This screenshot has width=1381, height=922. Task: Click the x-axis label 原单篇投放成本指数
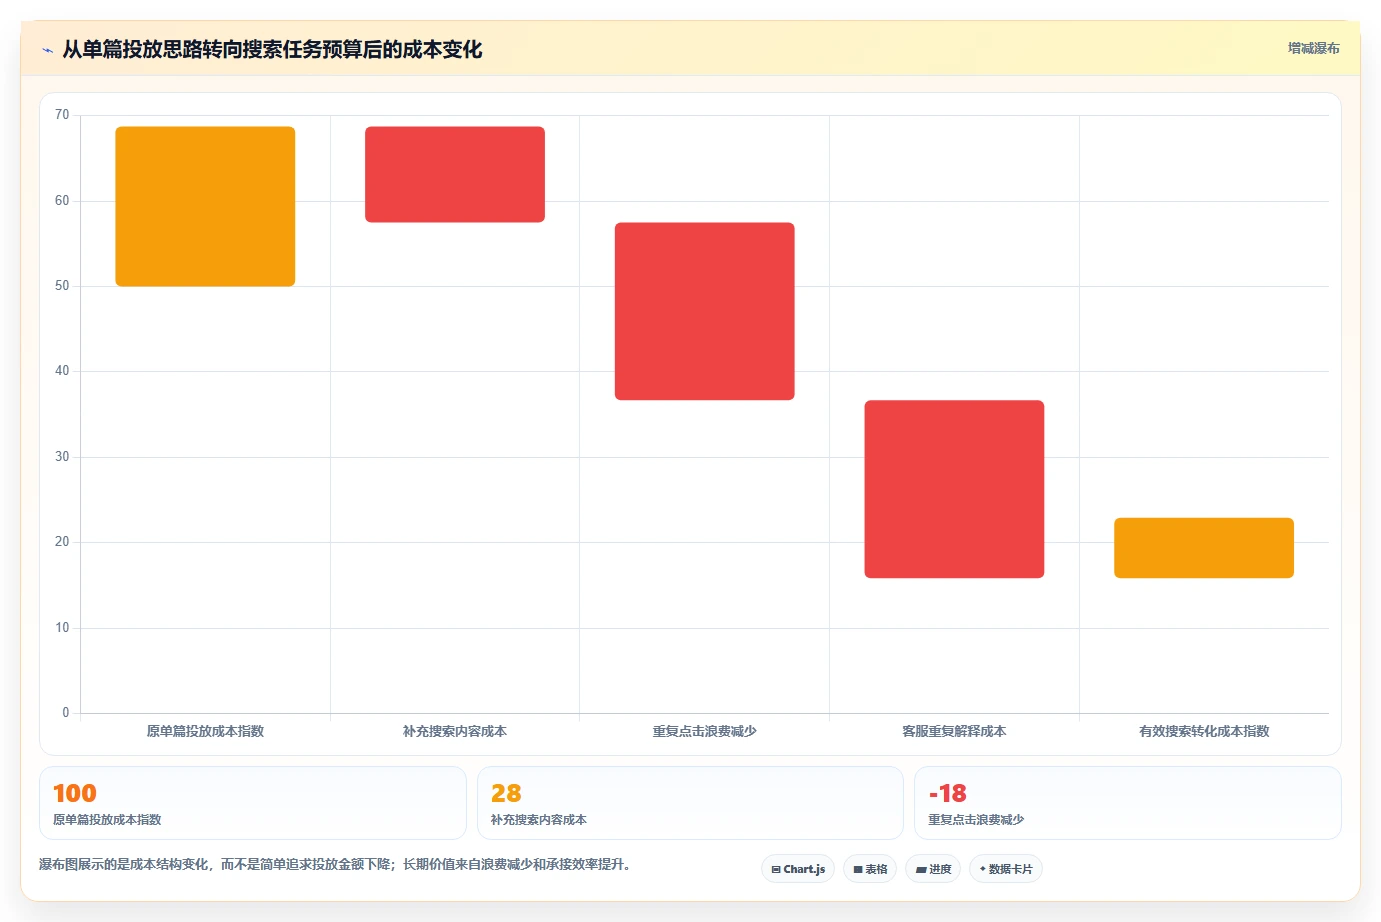(x=205, y=731)
